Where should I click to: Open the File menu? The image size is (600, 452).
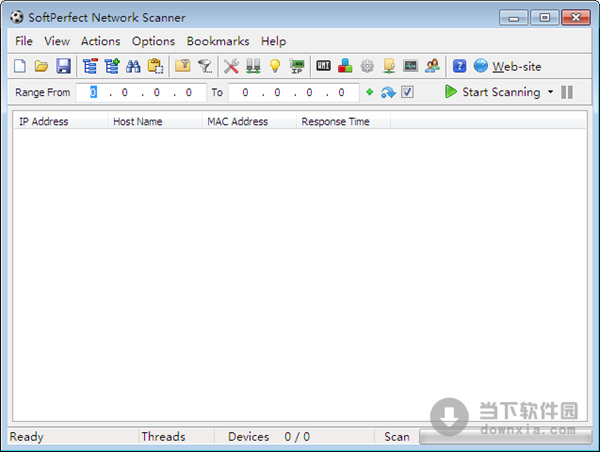point(24,41)
